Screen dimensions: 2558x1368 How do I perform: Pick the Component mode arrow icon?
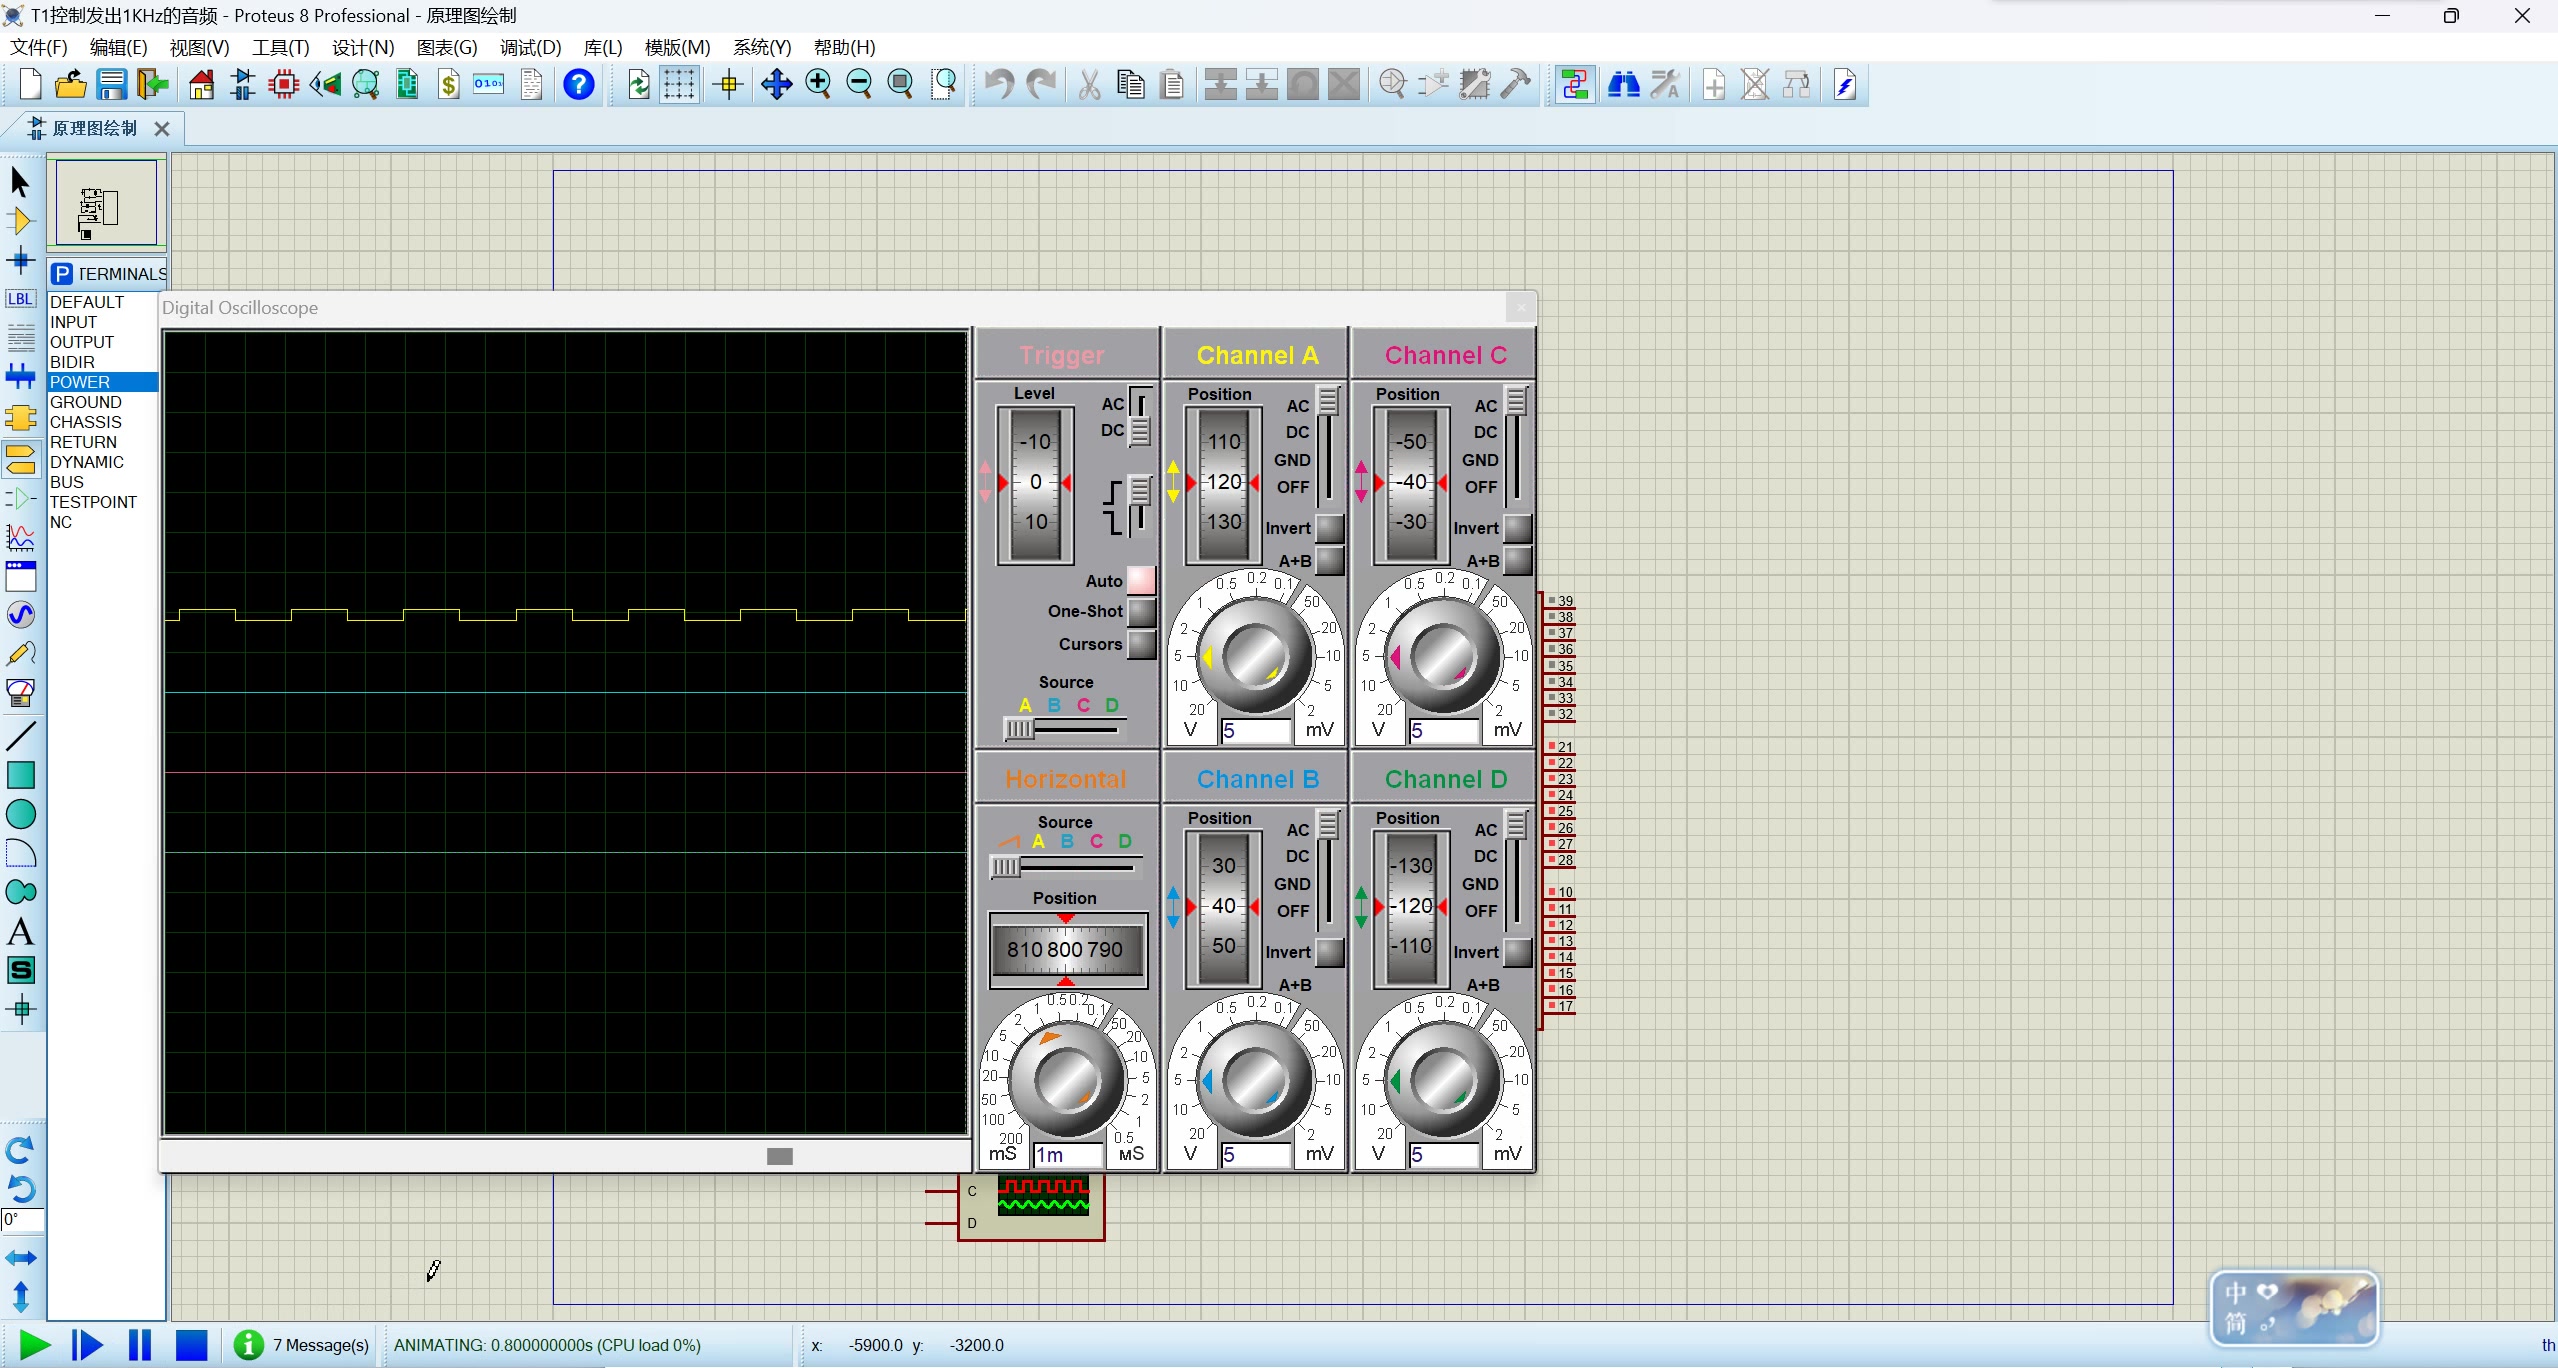[20, 221]
